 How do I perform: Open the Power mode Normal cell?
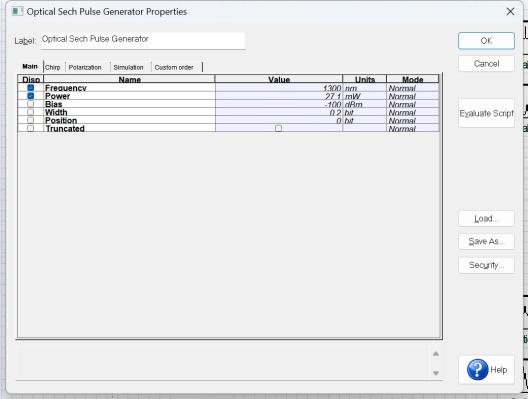(413, 96)
